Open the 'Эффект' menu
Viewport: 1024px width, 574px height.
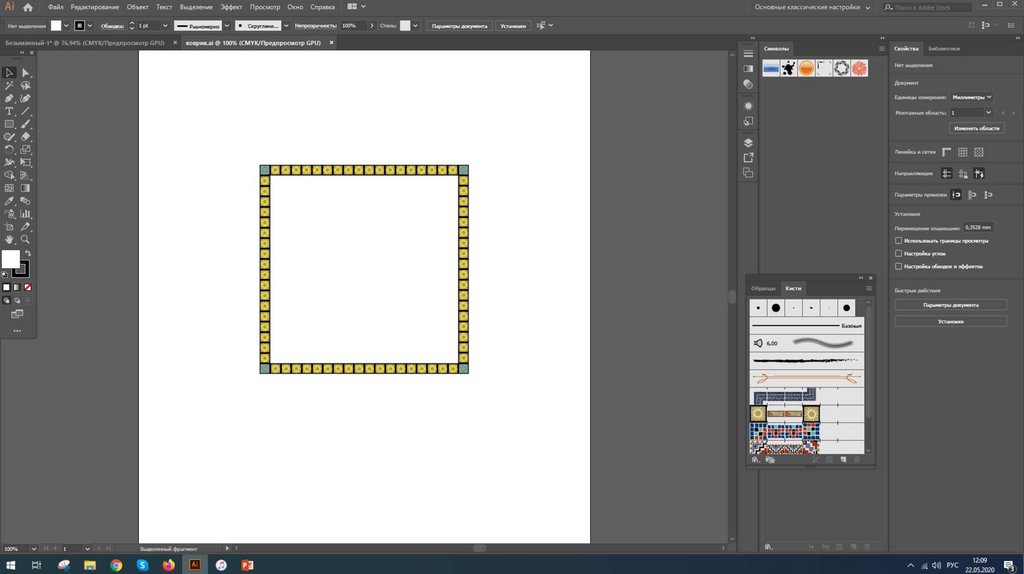(231, 7)
